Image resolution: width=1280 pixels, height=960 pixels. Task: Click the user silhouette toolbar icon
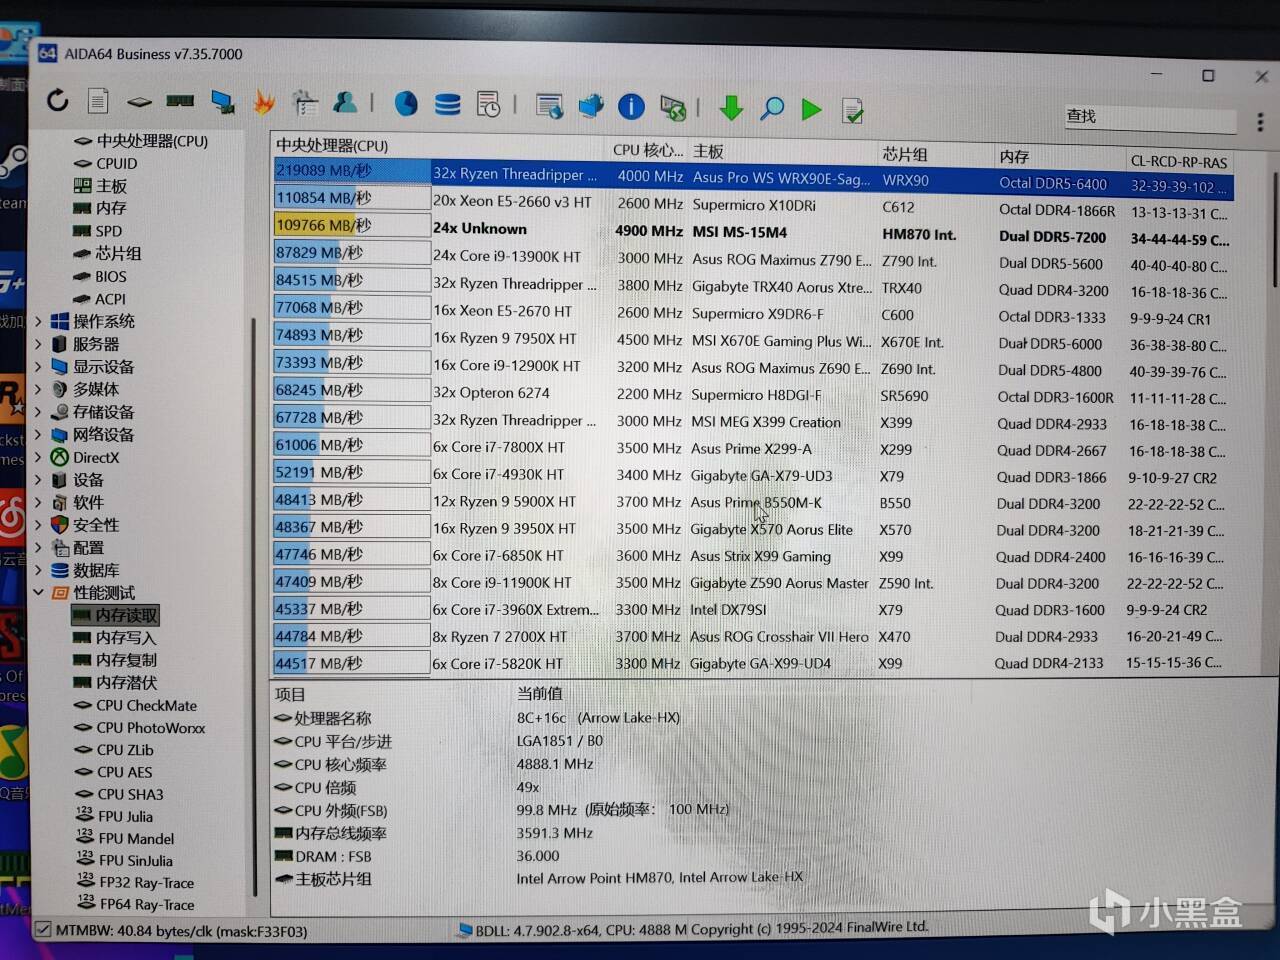coord(346,102)
